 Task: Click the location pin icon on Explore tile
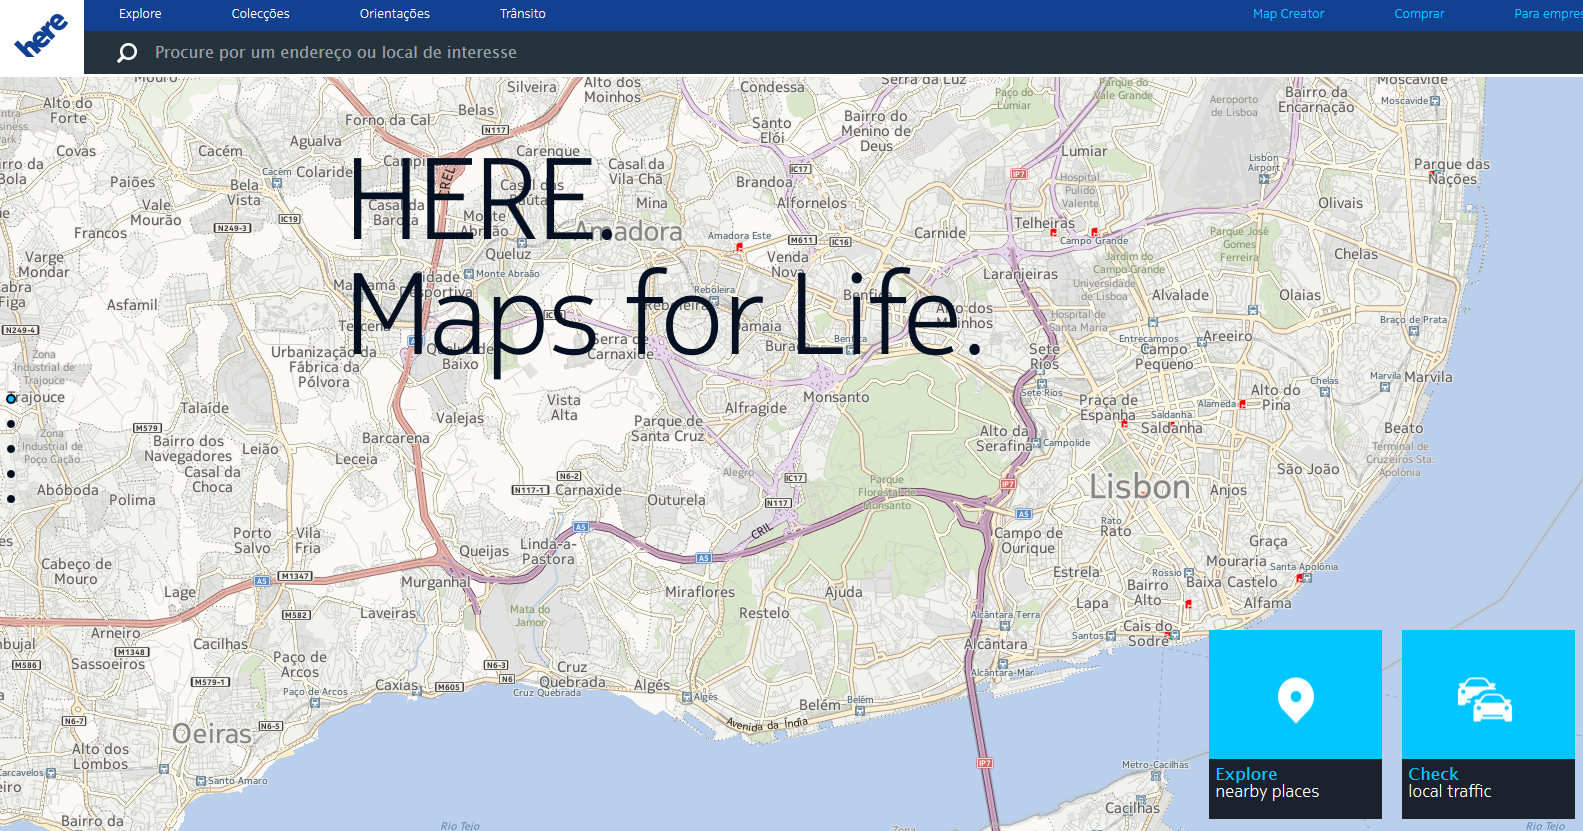1295,699
